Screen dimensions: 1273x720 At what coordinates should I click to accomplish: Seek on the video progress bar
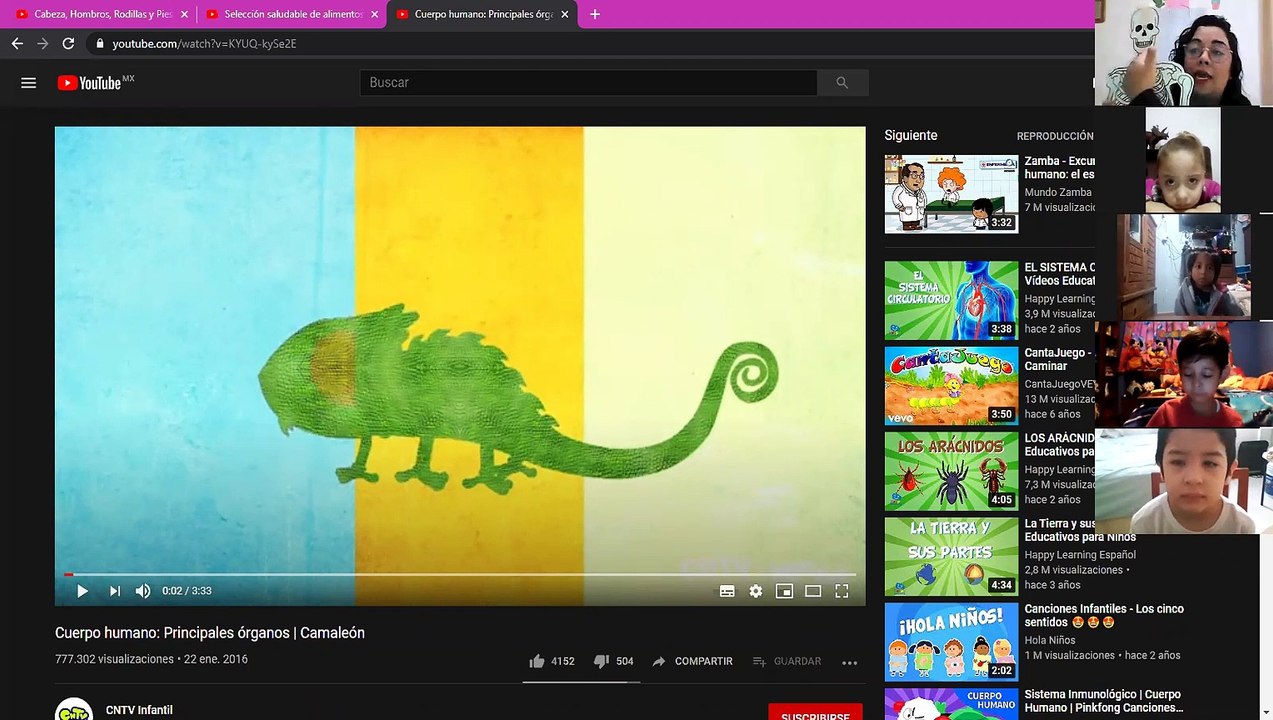(460, 574)
